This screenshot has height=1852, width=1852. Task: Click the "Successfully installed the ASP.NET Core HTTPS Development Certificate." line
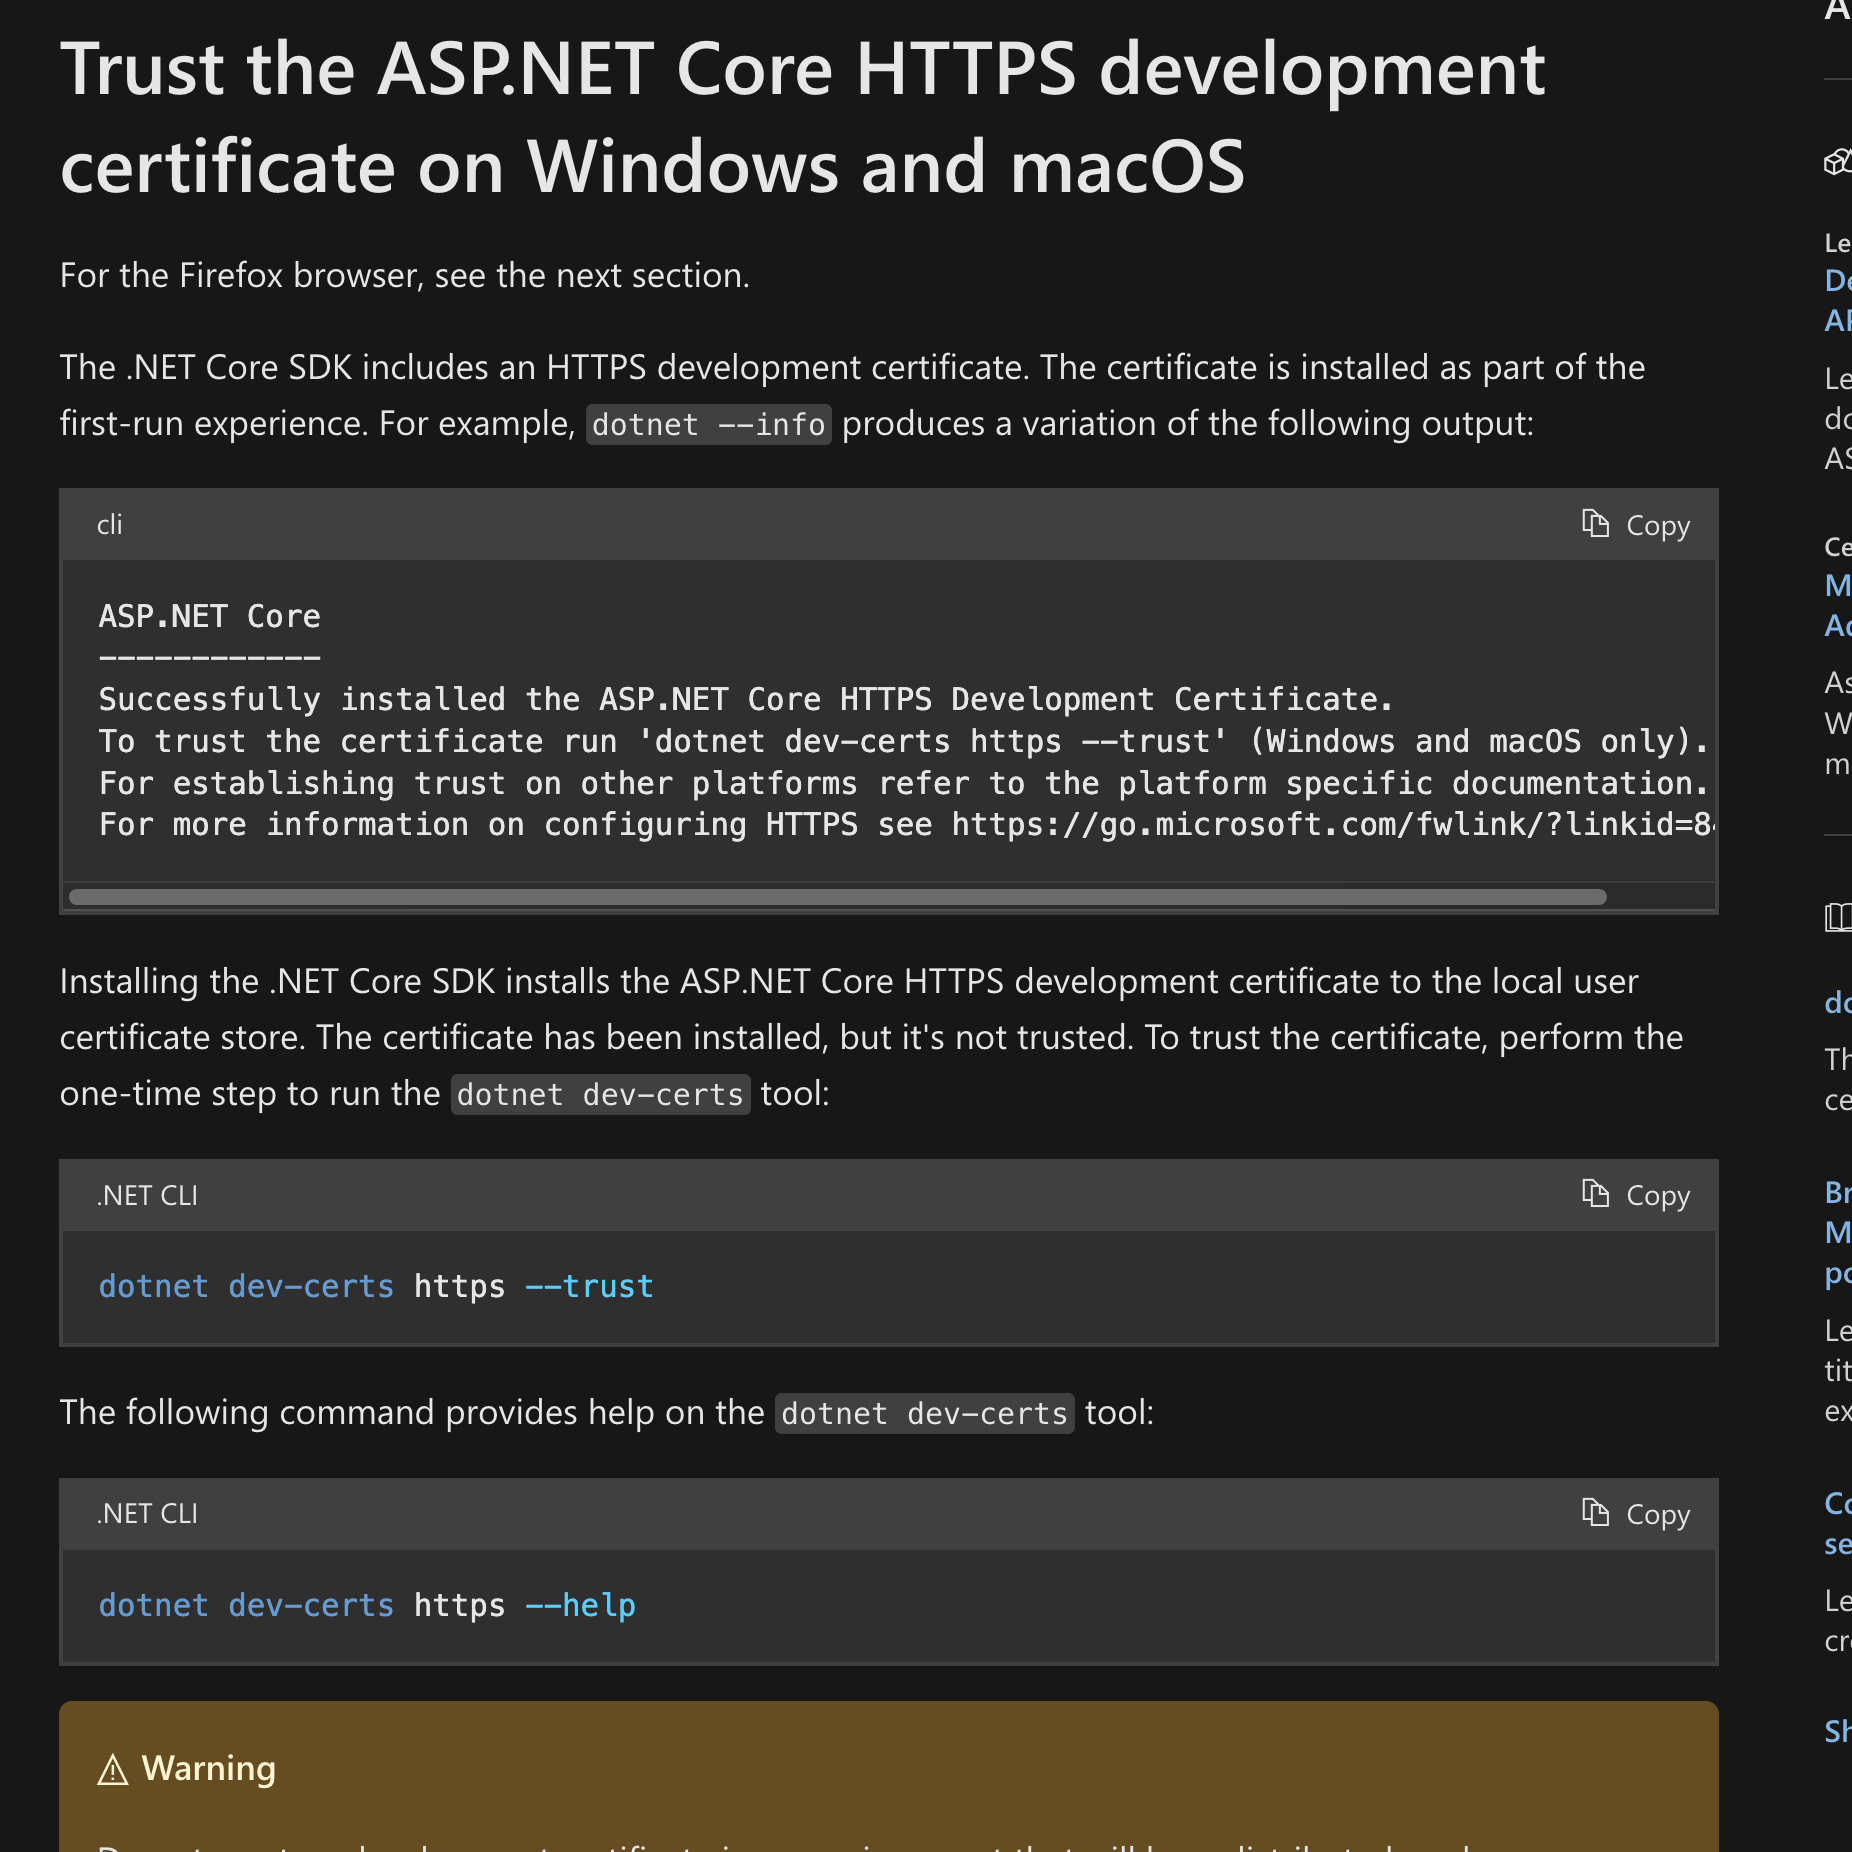click(x=746, y=699)
